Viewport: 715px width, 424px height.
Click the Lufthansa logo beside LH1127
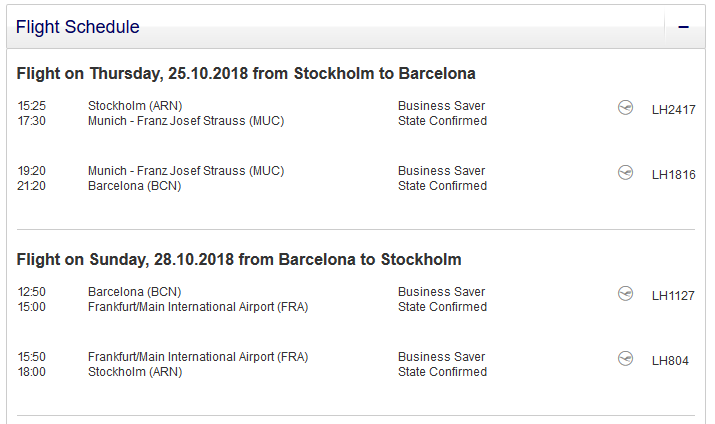tap(626, 294)
